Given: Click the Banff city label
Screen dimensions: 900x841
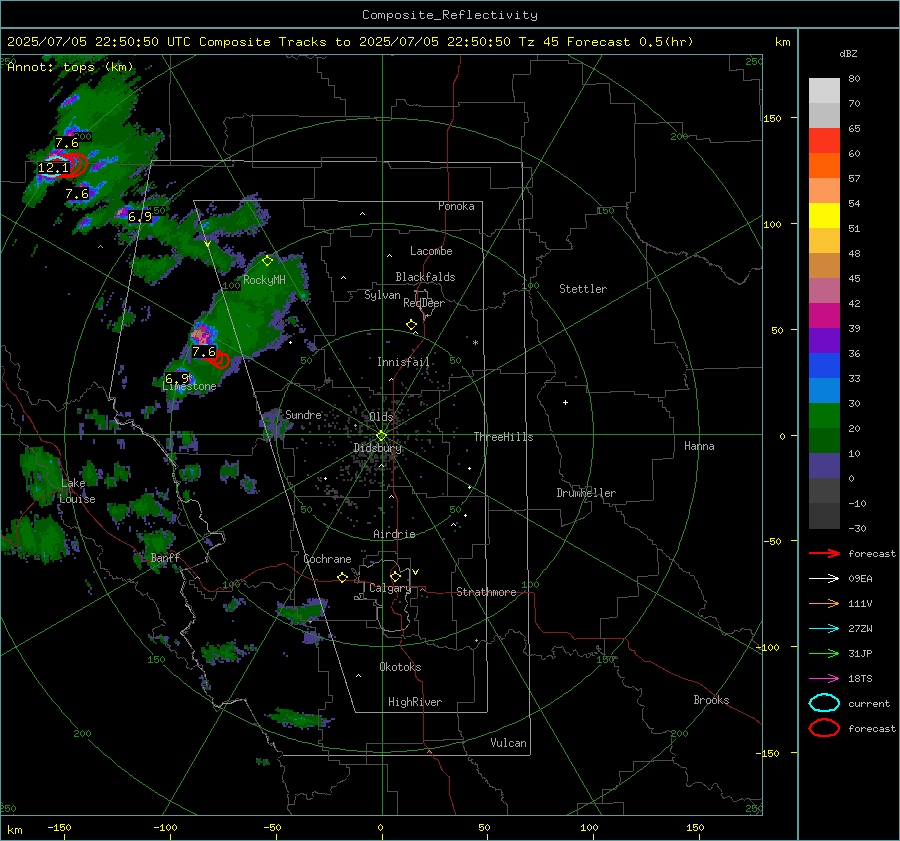Looking at the screenshot, I should 165,557.
